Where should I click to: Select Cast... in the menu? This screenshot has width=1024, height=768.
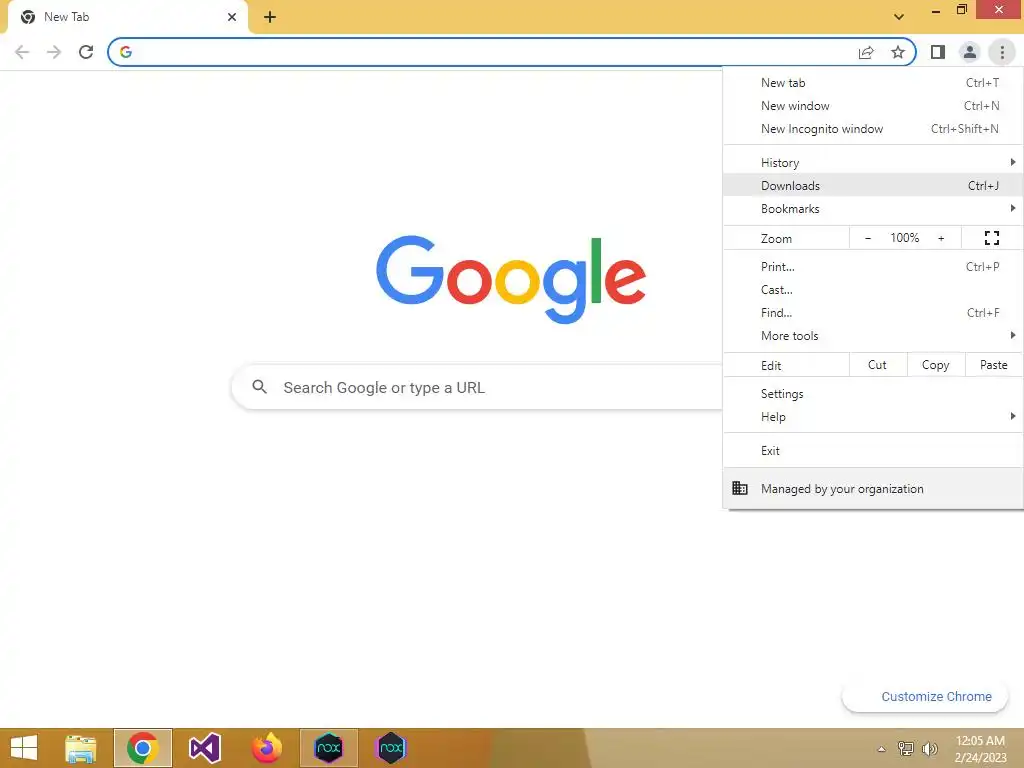coord(873,289)
